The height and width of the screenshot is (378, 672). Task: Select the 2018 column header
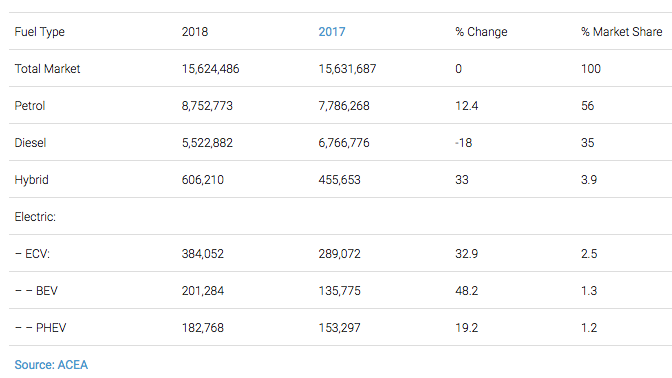click(x=195, y=32)
